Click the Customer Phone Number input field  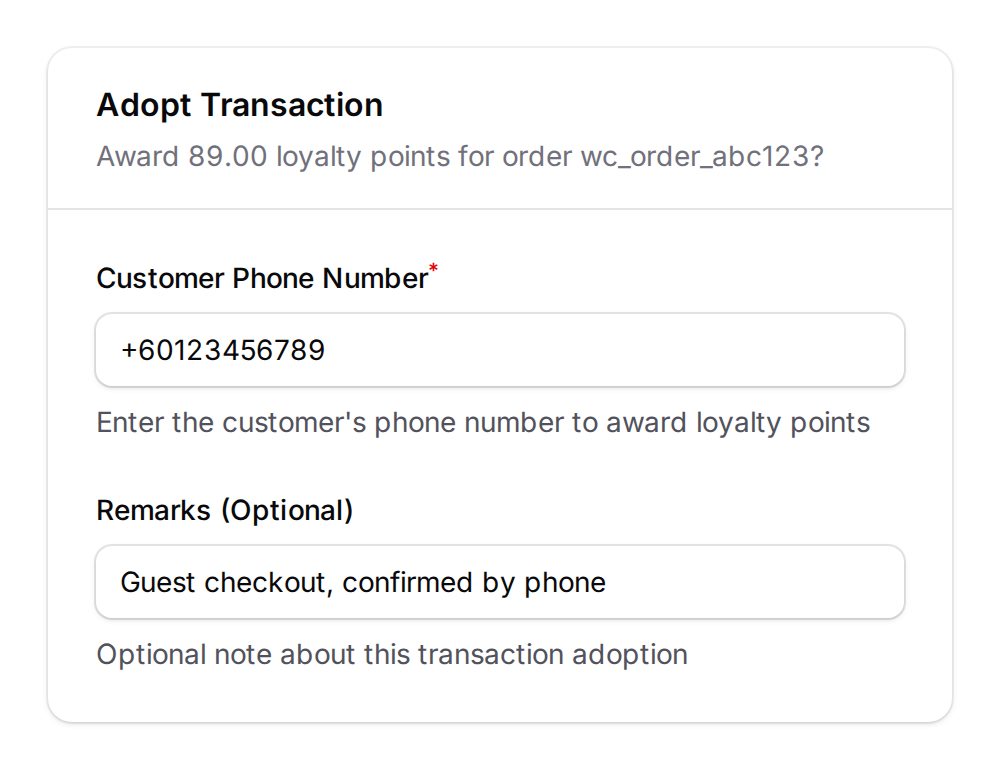pyautogui.click(x=500, y=350)
